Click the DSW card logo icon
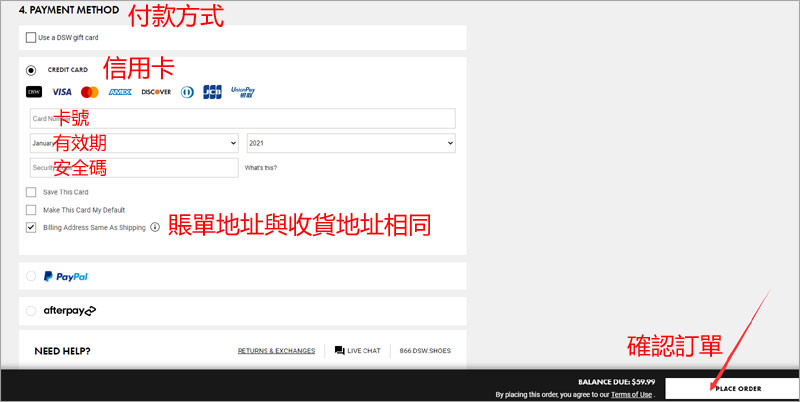Screen dimensions: 800x402 (x=34, y=92)
